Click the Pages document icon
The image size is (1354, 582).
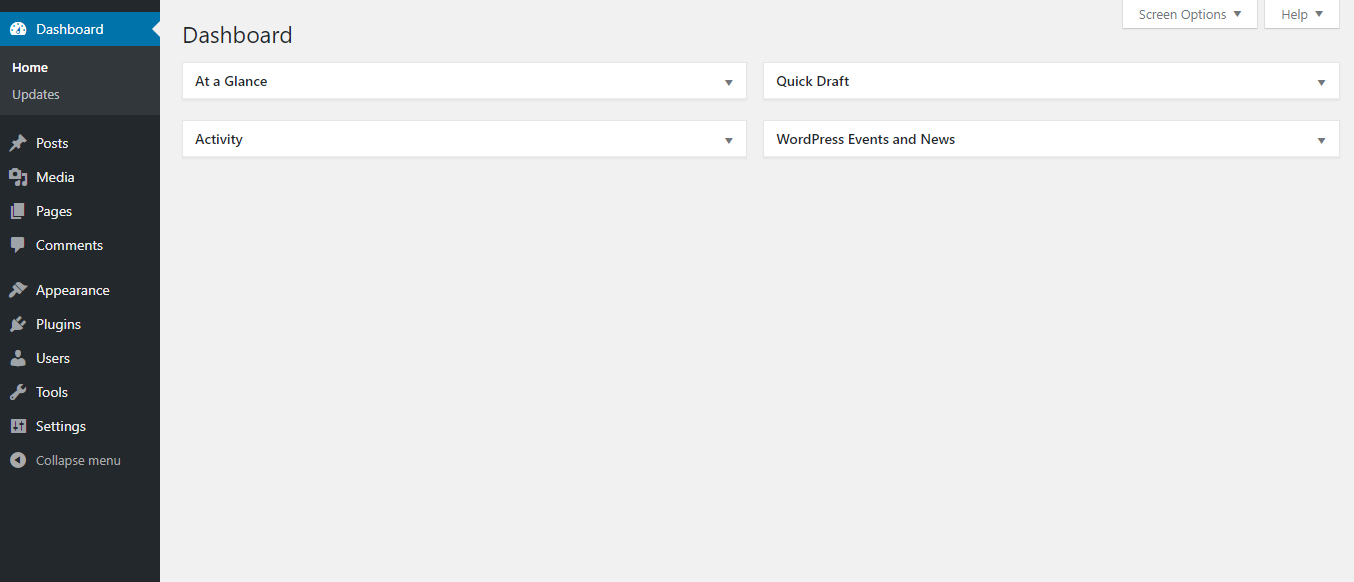(18, 211)
